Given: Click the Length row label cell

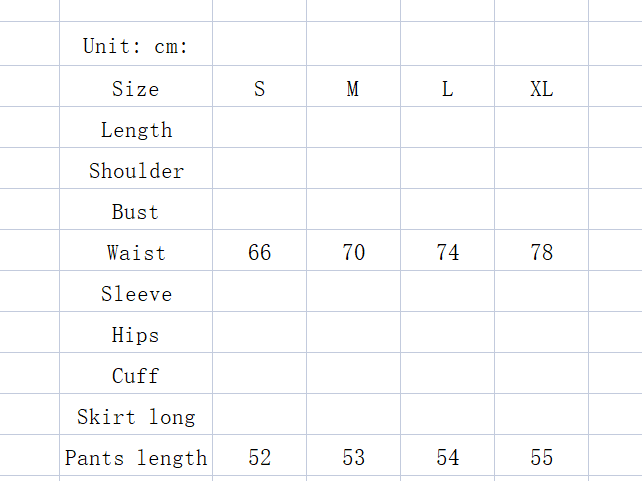Looking at the screenshot, I should [136, 130].
